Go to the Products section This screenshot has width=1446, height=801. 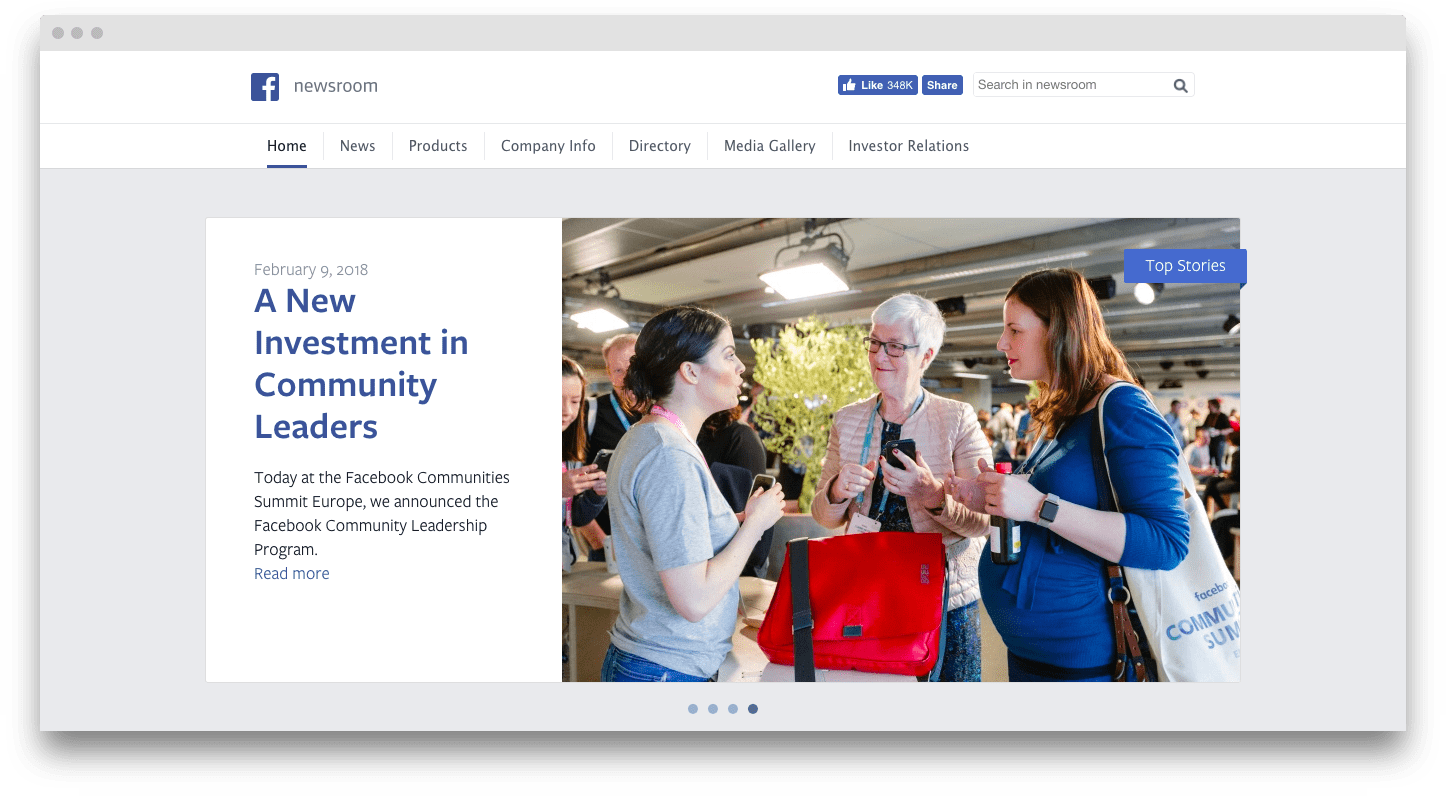click(x=438, y=146)
